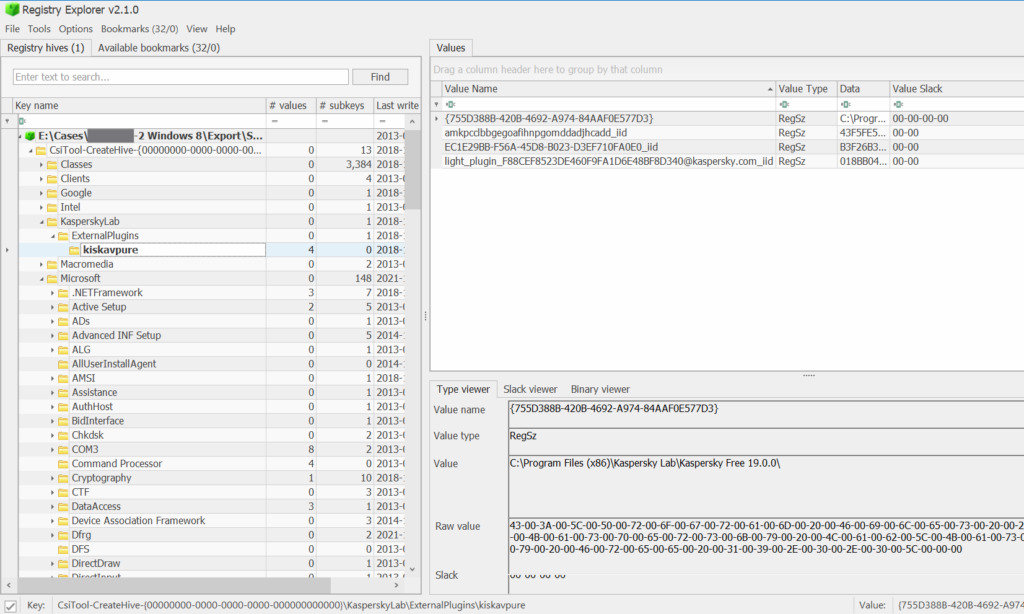Sort by the Value Type column header
The image size is (1024, 614).
tap(806, 89)
